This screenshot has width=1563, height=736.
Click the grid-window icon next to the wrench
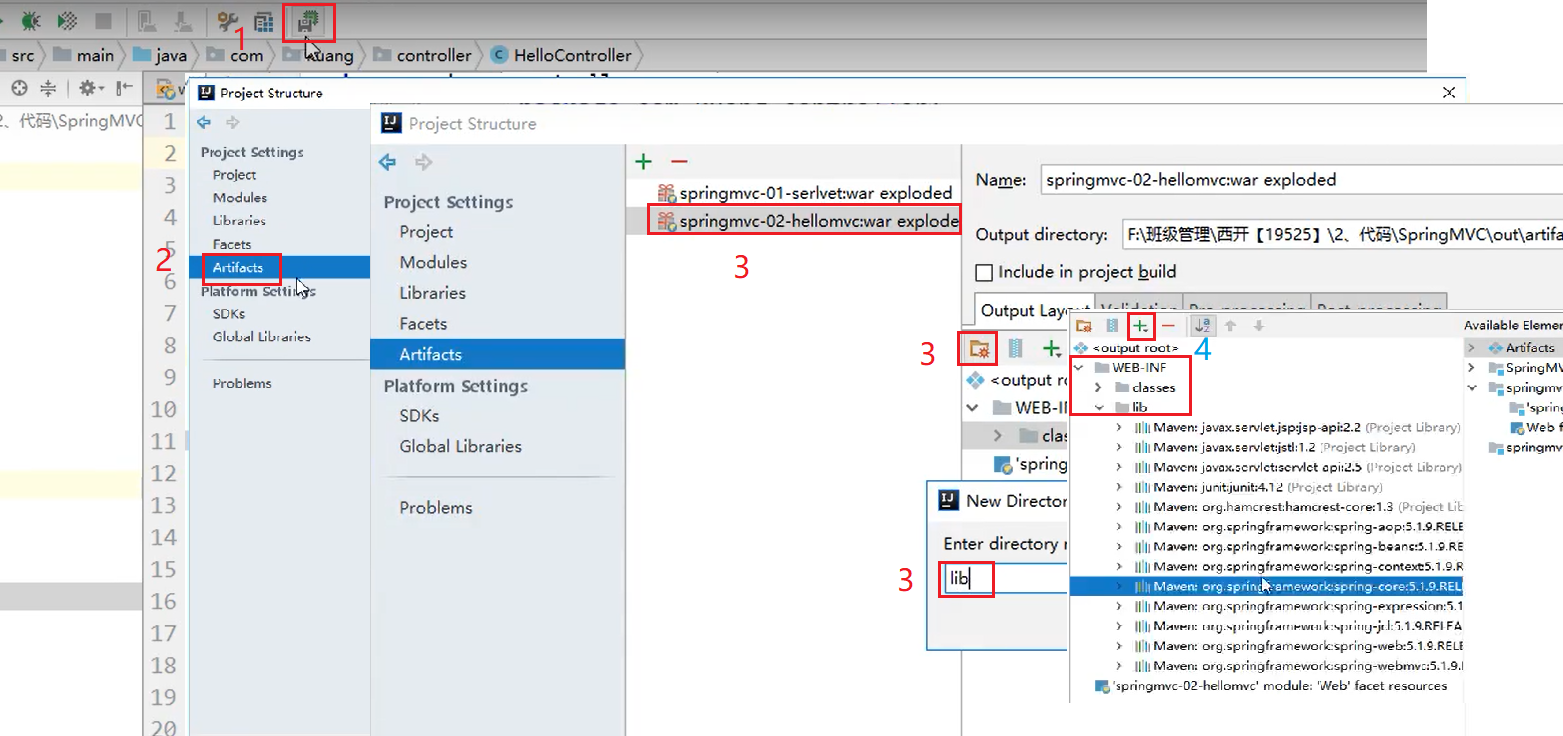[264, 21]
